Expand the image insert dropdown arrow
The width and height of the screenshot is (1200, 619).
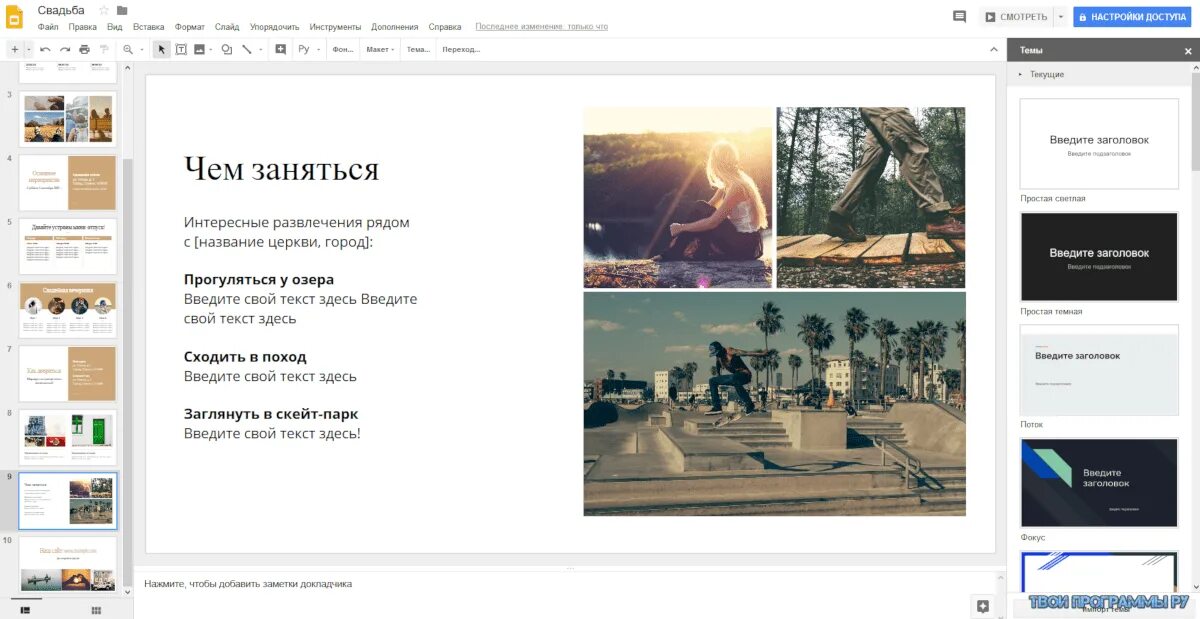click(x=213, y=49)
